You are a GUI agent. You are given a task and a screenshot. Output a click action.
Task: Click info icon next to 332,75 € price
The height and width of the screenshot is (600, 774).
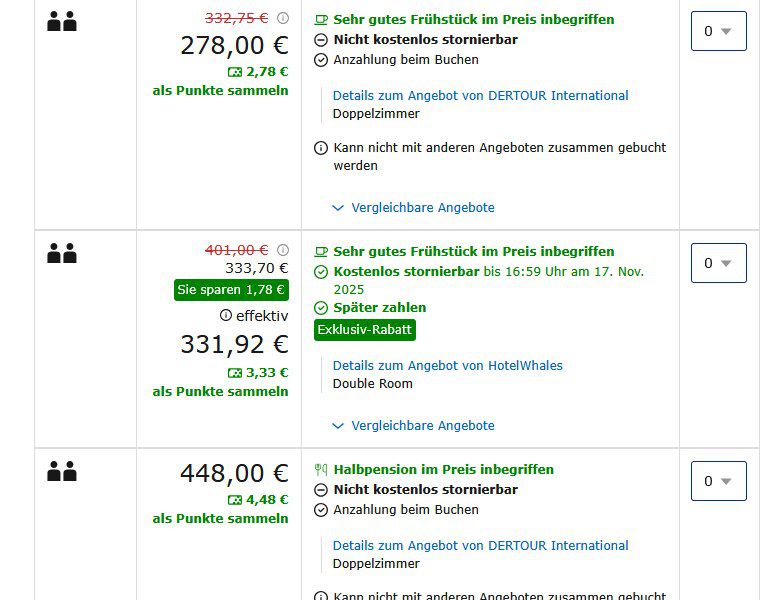point(282,18)
